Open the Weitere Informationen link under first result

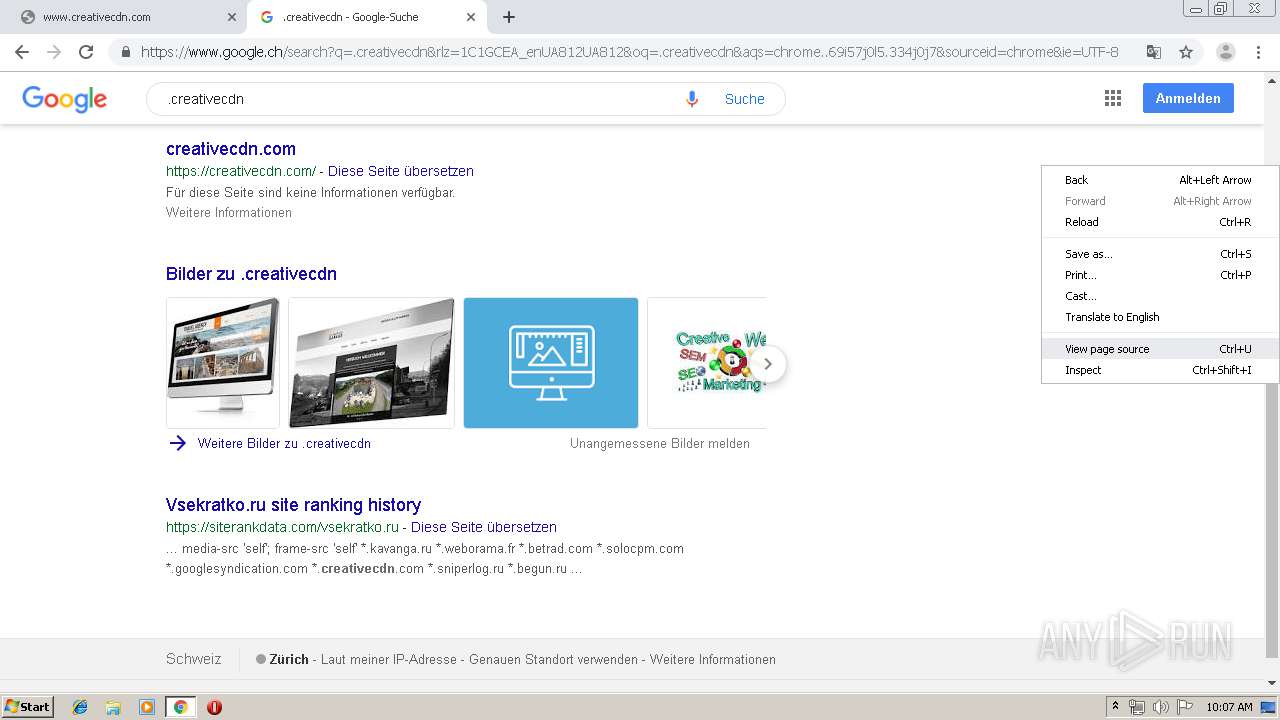point(229,213)
